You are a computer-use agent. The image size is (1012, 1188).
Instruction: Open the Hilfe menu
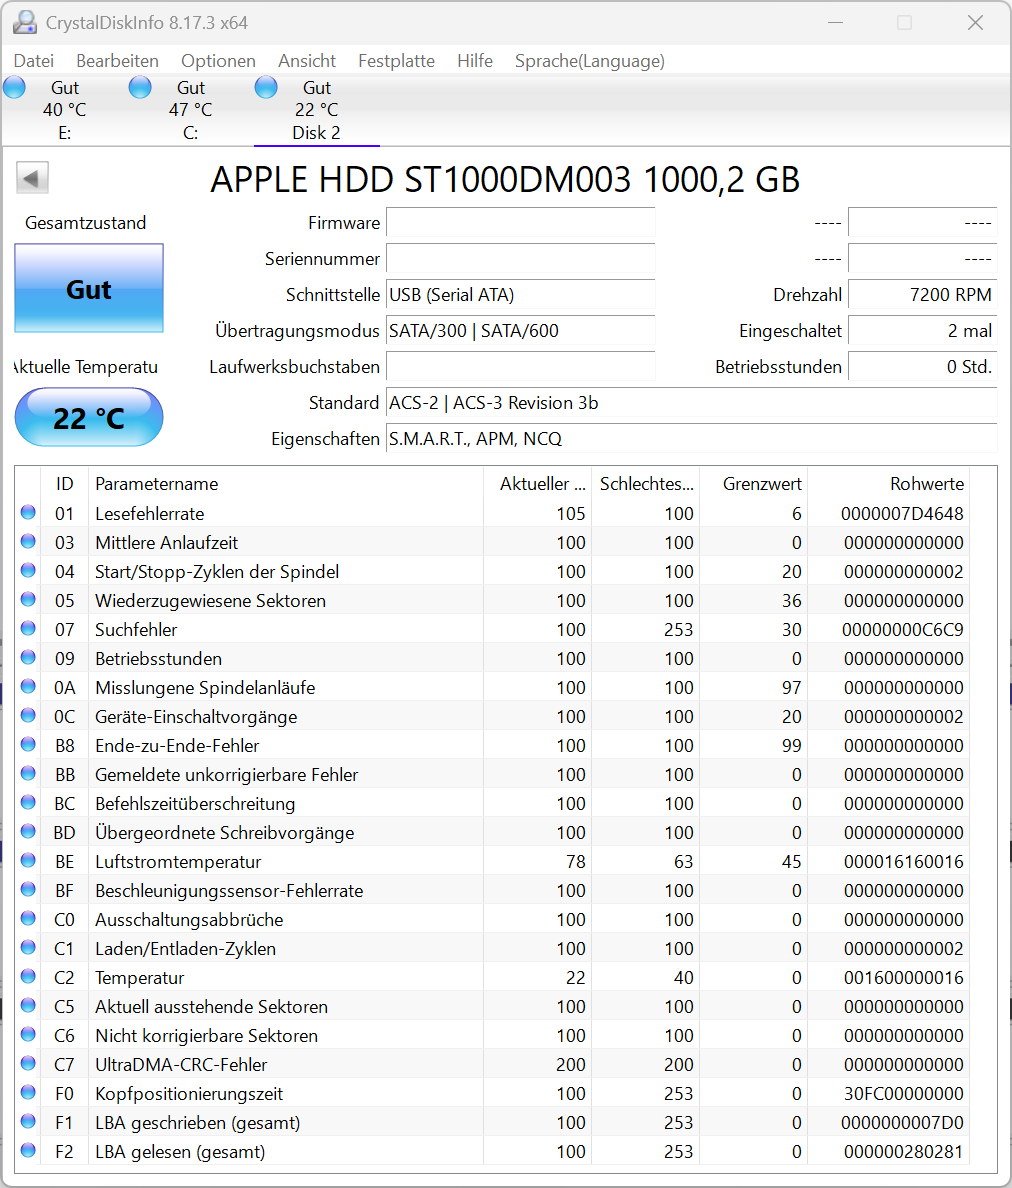coord(474,61)
